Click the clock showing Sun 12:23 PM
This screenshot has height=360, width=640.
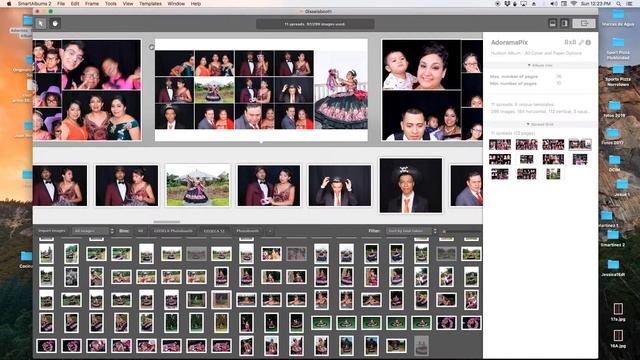(x=596, y=4)
